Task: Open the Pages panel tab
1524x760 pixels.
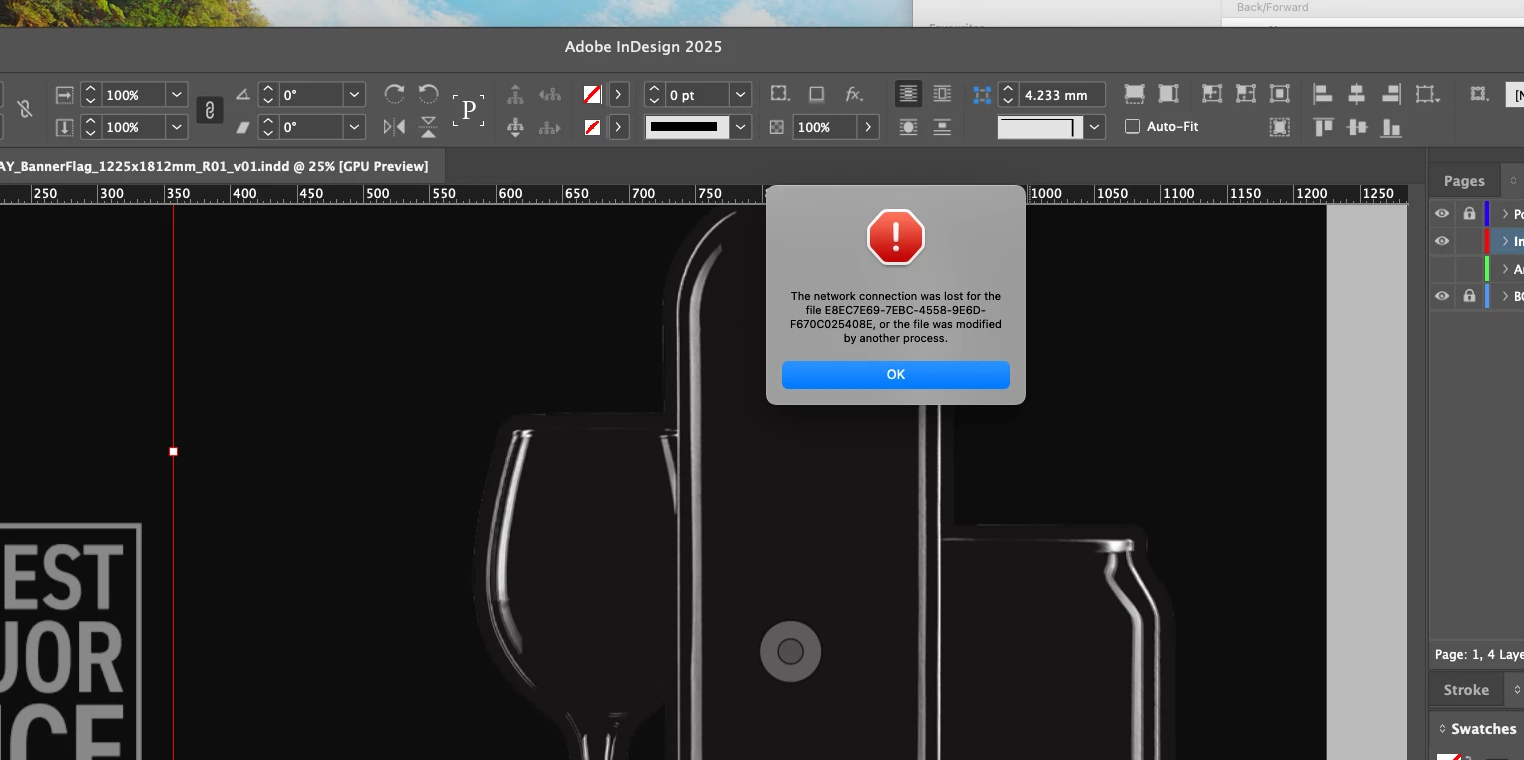Action: pyautogui.click(x=1464, y=181)
